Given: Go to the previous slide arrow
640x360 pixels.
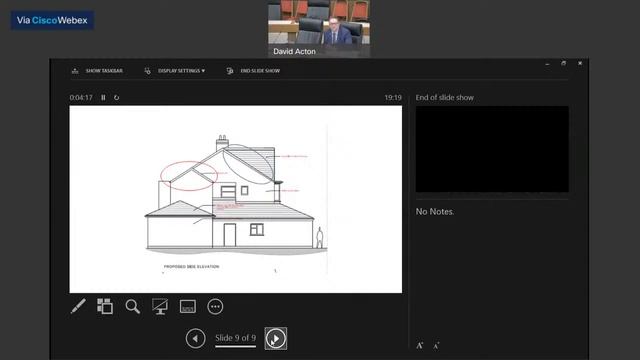Looking at the screenshot, I should point(196,338).
